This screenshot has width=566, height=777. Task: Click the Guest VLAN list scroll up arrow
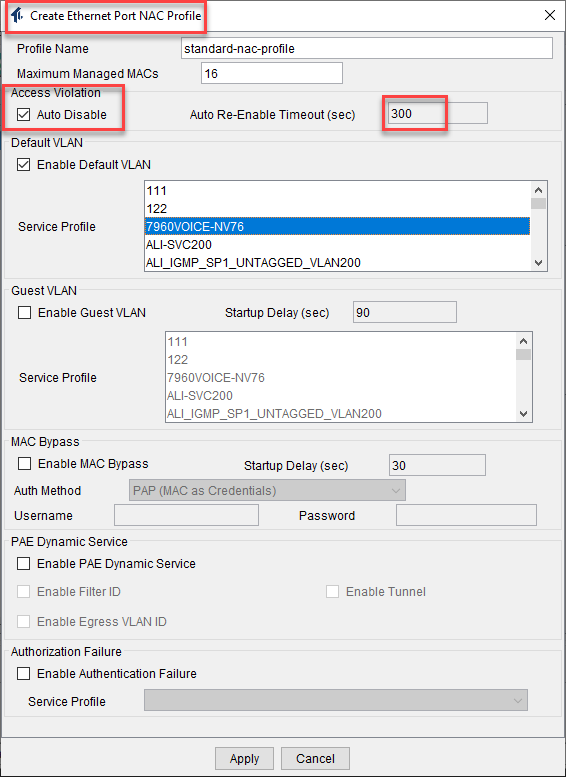point(523,341)
